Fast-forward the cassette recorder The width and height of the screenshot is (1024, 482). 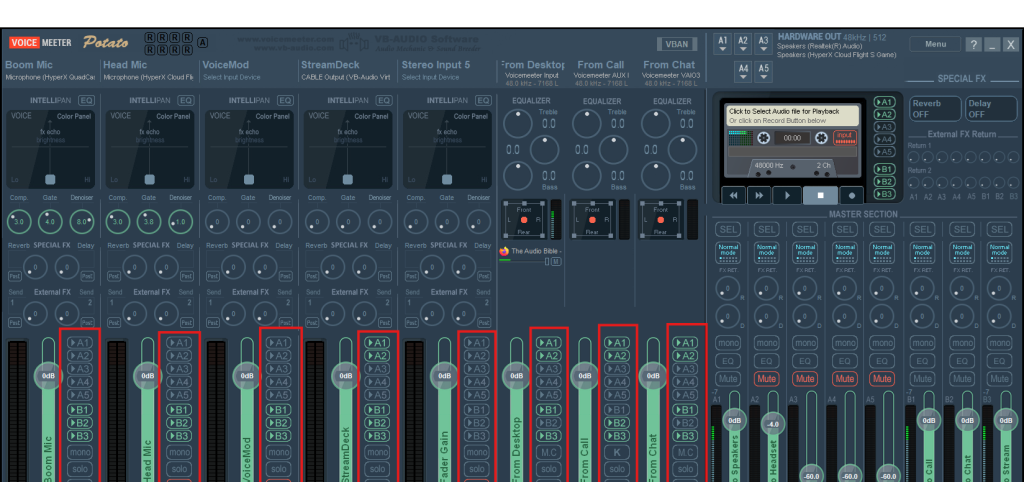(x=759, y=195)
